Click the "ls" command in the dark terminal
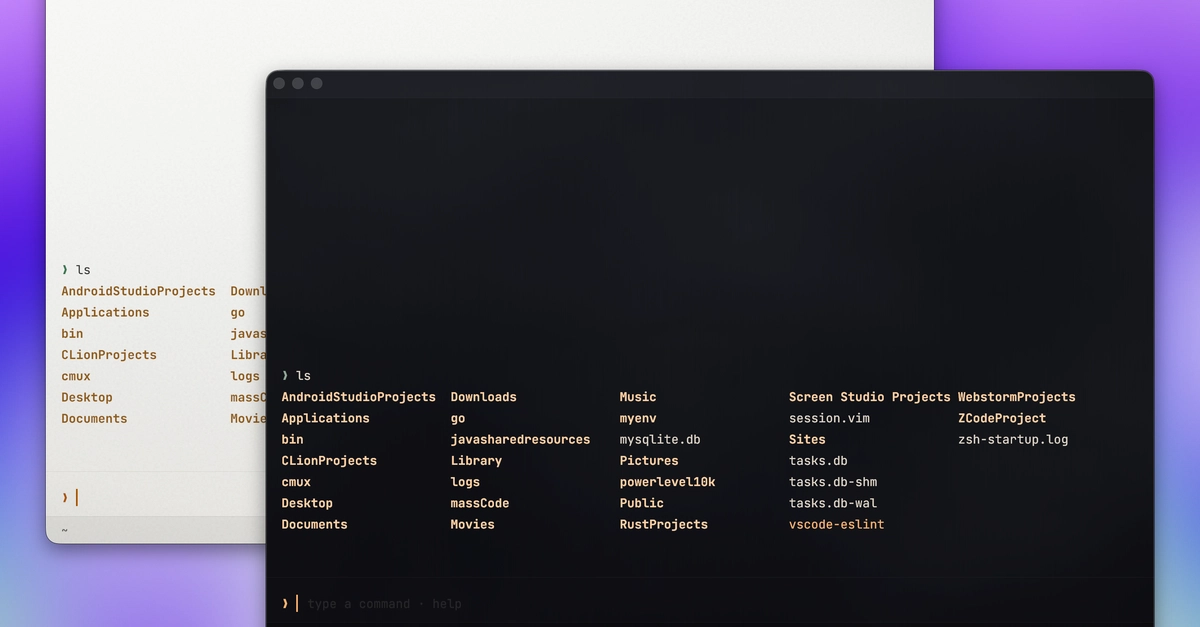 click(x=303, y=376)
